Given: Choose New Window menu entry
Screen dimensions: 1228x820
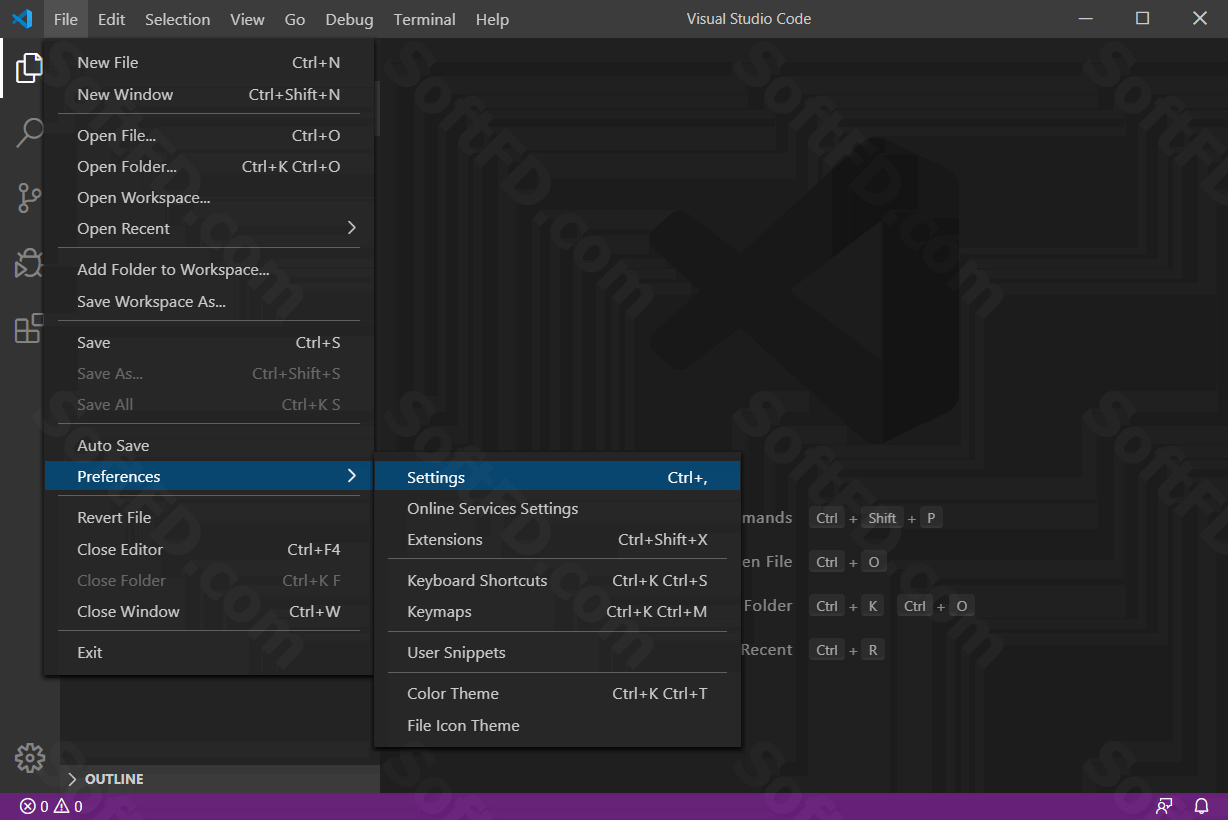Looking at the screenshot, I should pos(209,94).
